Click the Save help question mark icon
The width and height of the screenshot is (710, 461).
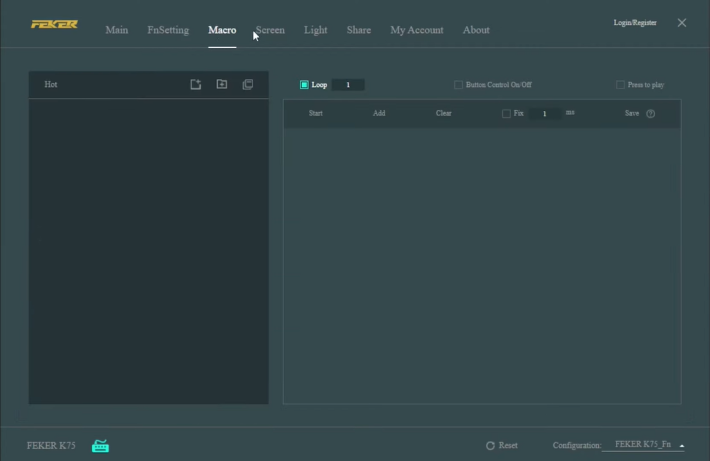pos(651,114)
